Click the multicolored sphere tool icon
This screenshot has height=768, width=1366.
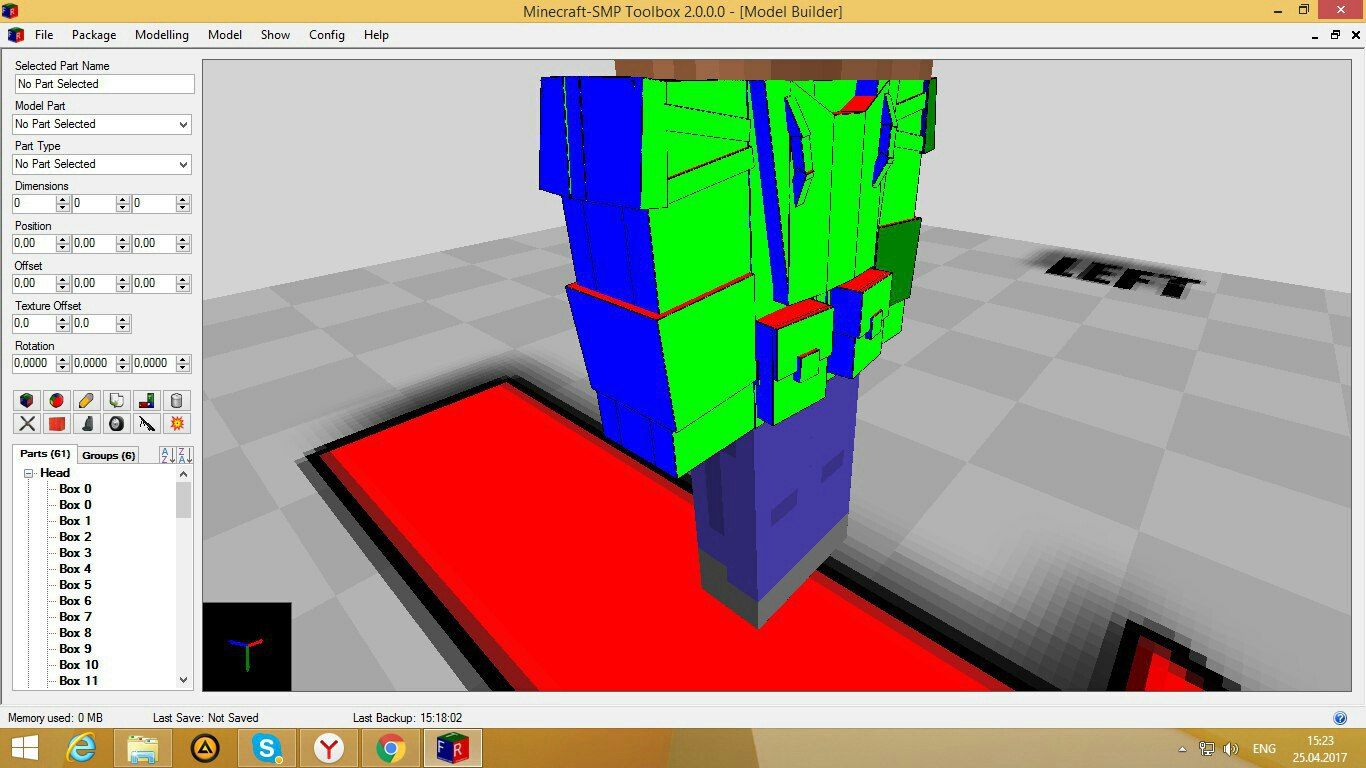pyautogui.click(x=57, y=400)
